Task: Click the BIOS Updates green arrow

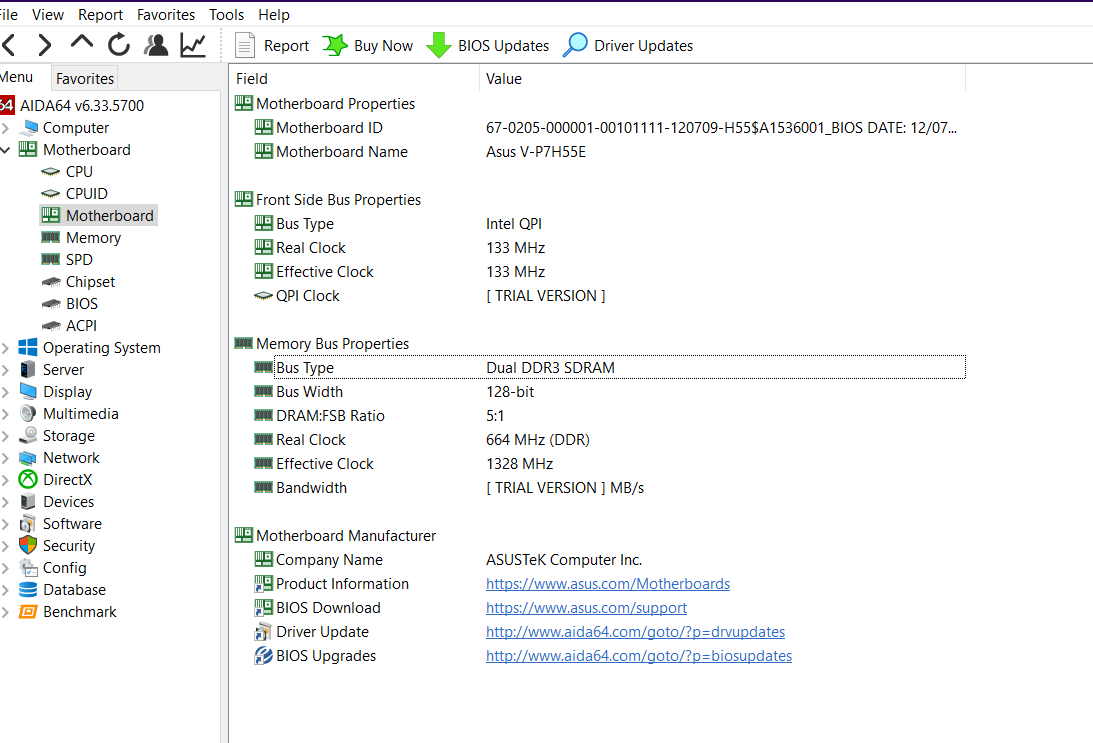Action: pos(438,45)
